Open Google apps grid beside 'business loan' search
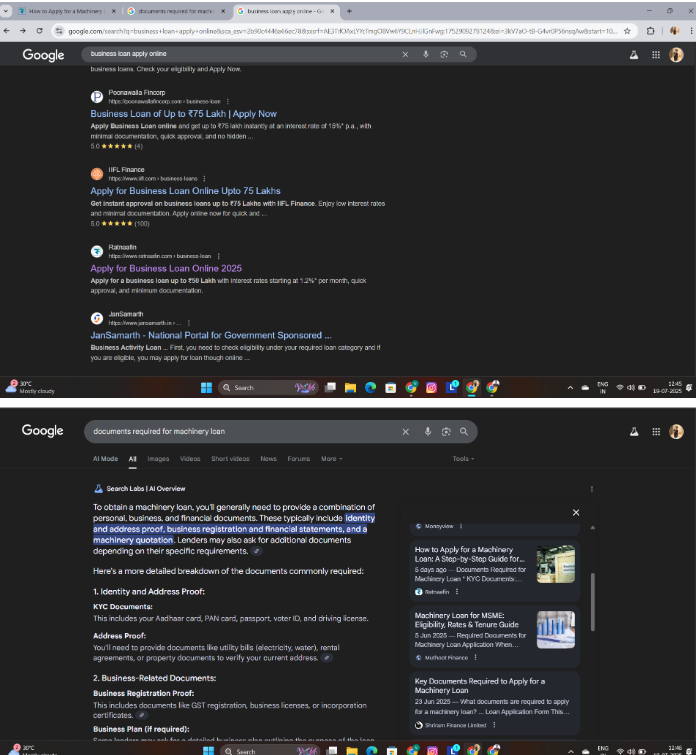 coord(656,55)
